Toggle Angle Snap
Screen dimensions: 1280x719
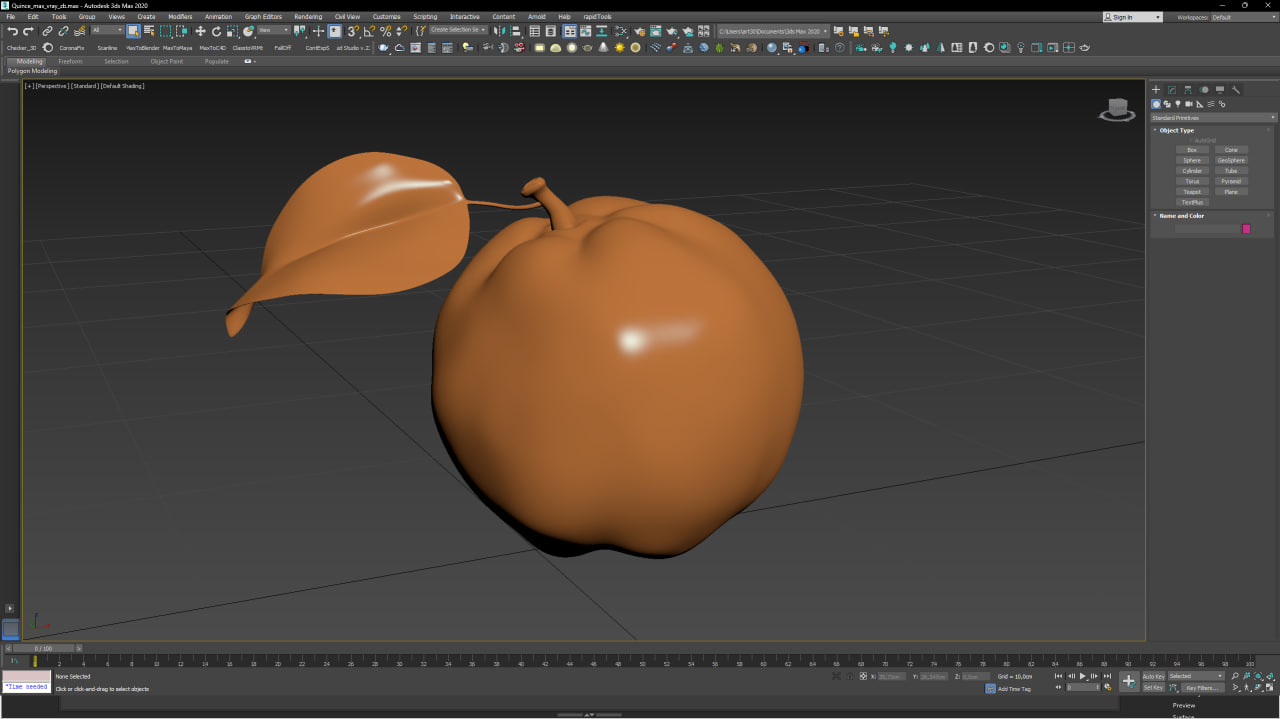coord(369,31)
